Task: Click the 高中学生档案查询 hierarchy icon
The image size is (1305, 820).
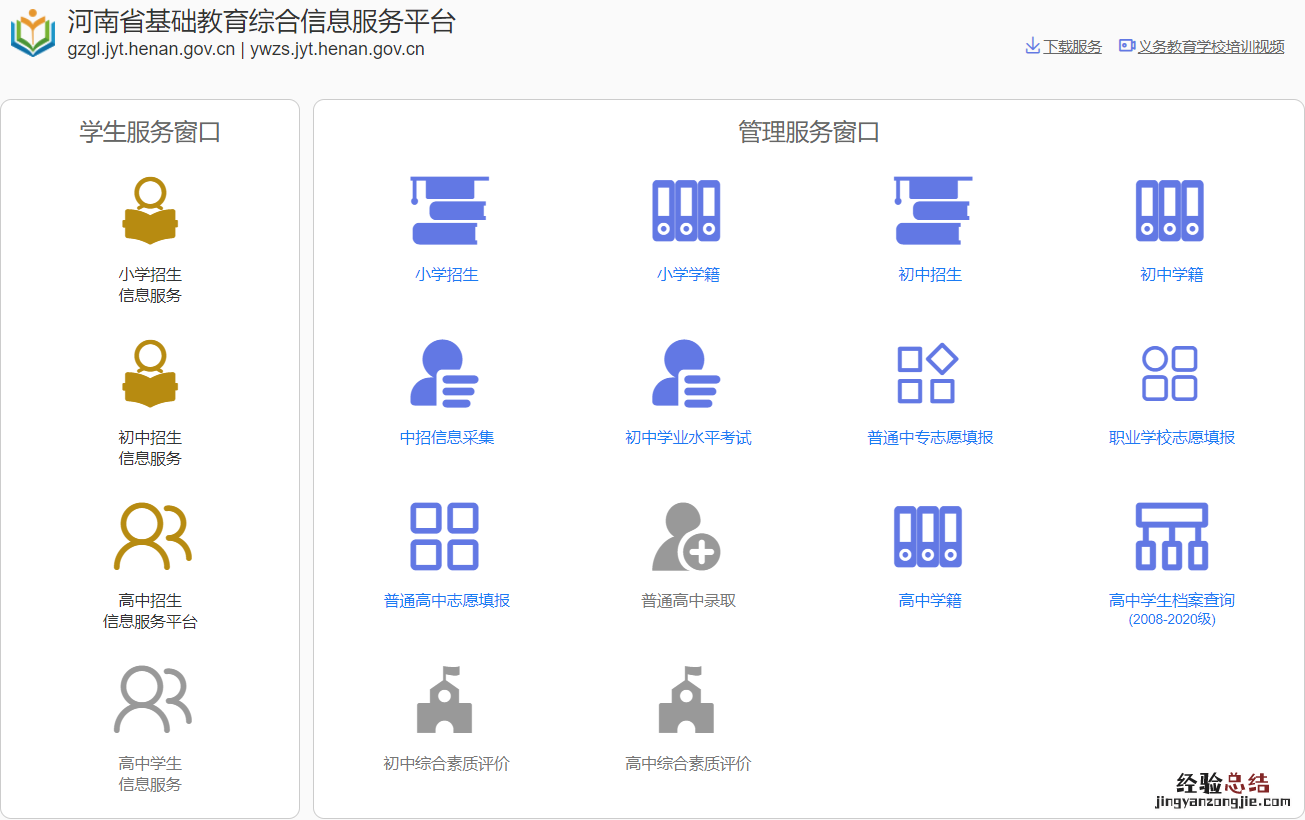Action: pos(1171,537)
